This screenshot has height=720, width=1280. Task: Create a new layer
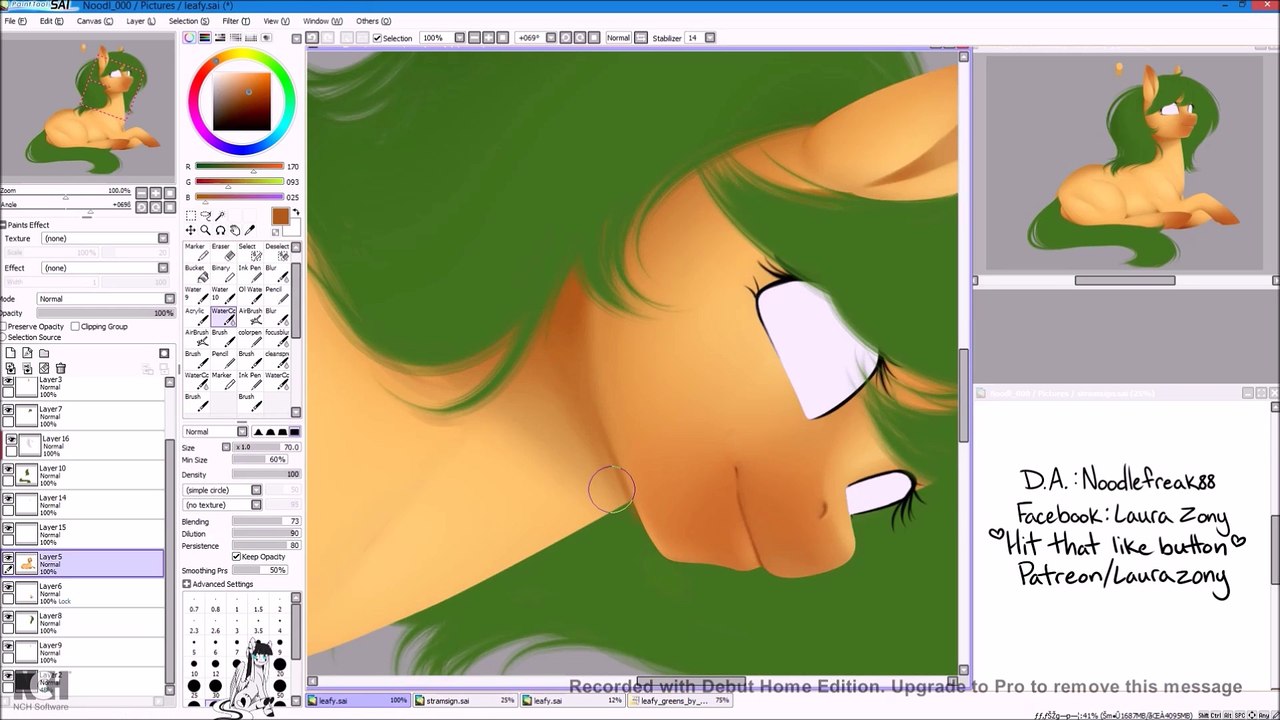click(x=10, y=353)
